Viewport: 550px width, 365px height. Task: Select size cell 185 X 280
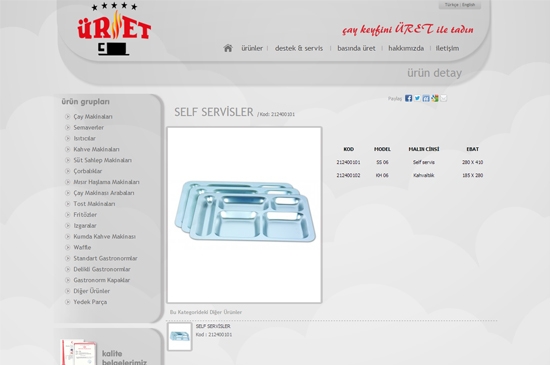click(x=472, y=175)
